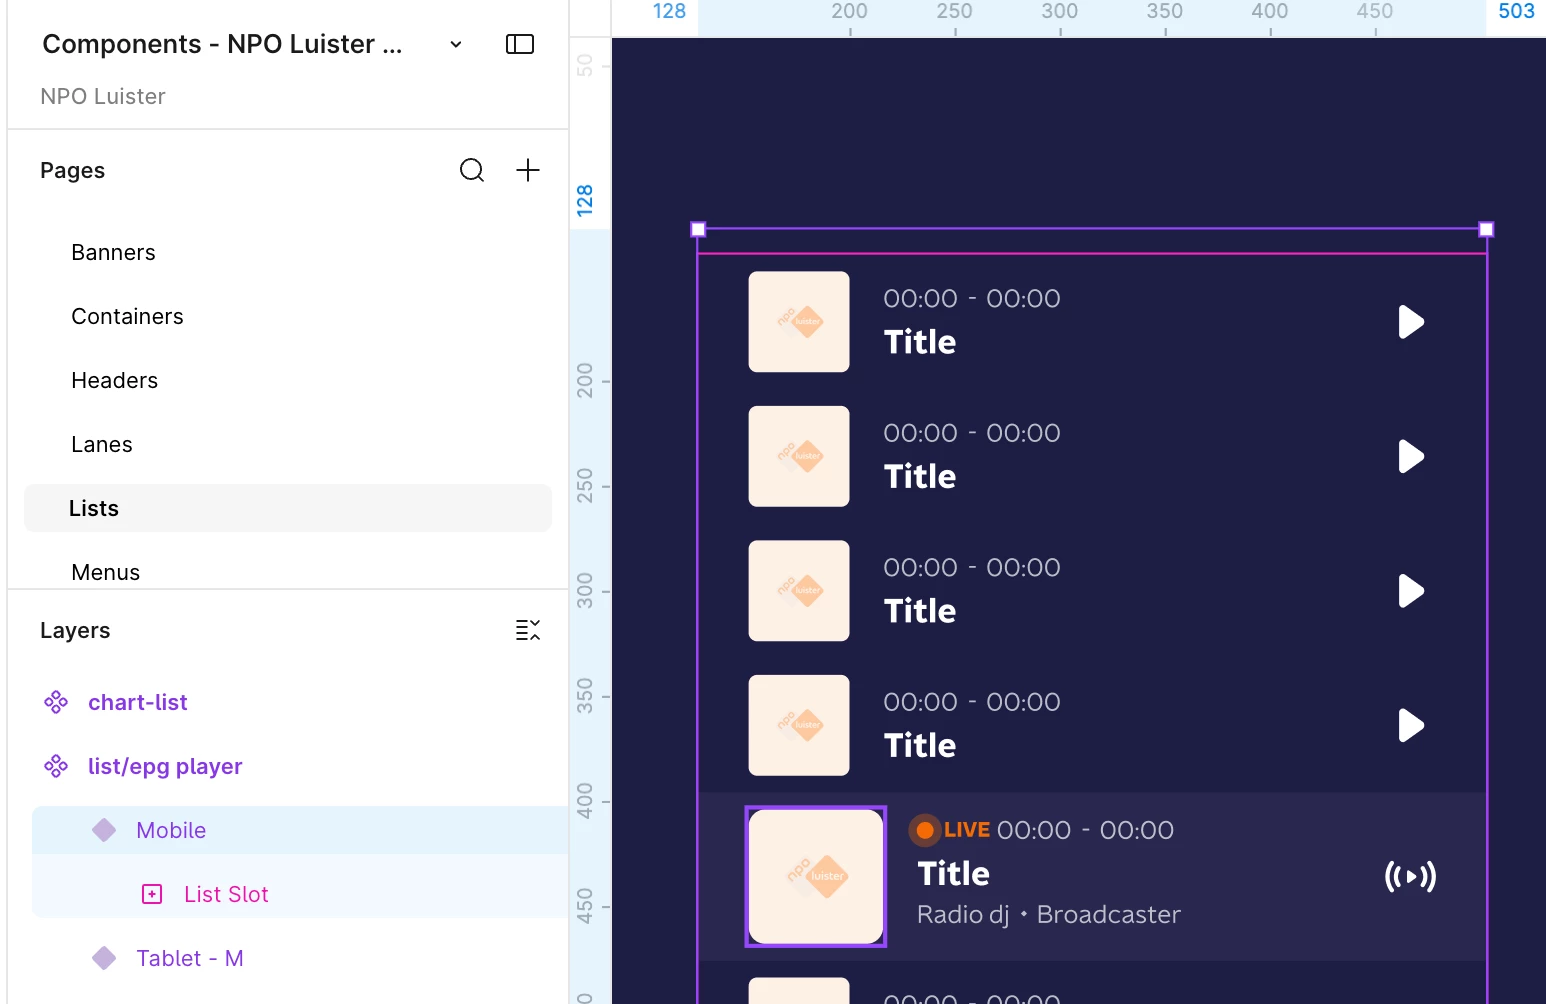Click the slot icon beside List Slot
The height and width of the screenshot is (1004, 1546).
152,894
